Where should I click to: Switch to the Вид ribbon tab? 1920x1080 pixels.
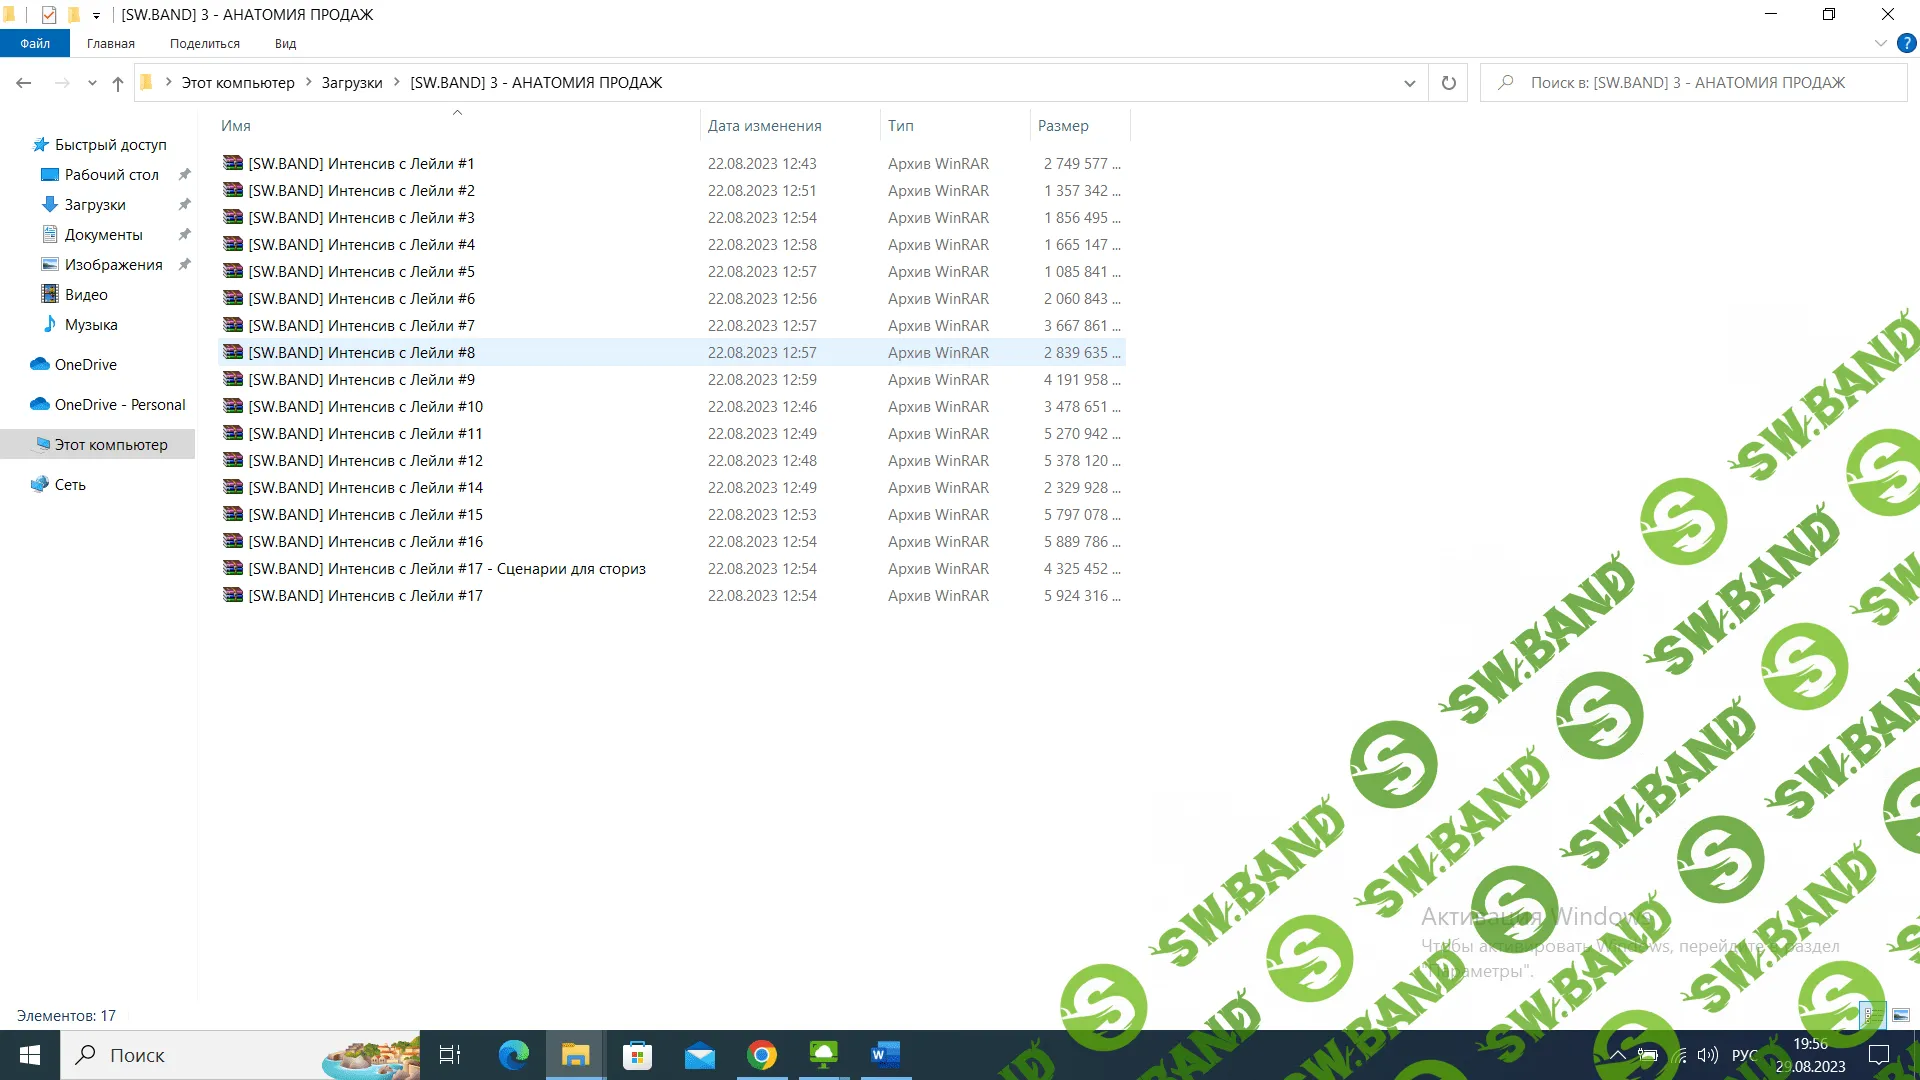click(x=285, y=43)
